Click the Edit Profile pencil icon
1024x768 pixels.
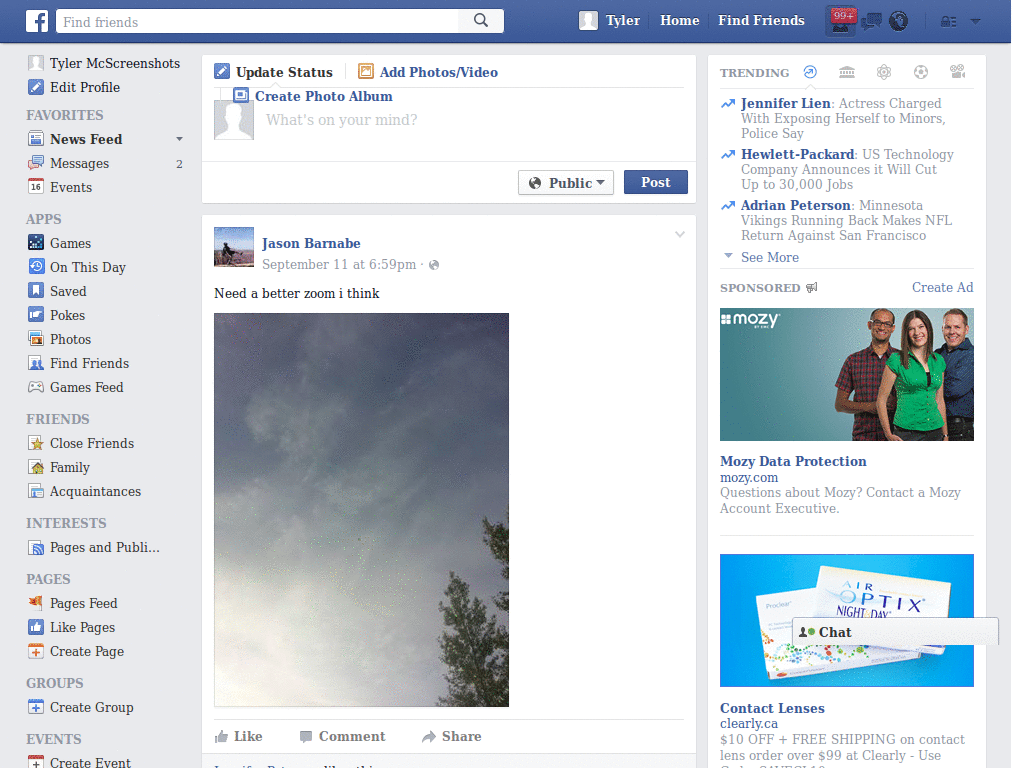[36, 87]
